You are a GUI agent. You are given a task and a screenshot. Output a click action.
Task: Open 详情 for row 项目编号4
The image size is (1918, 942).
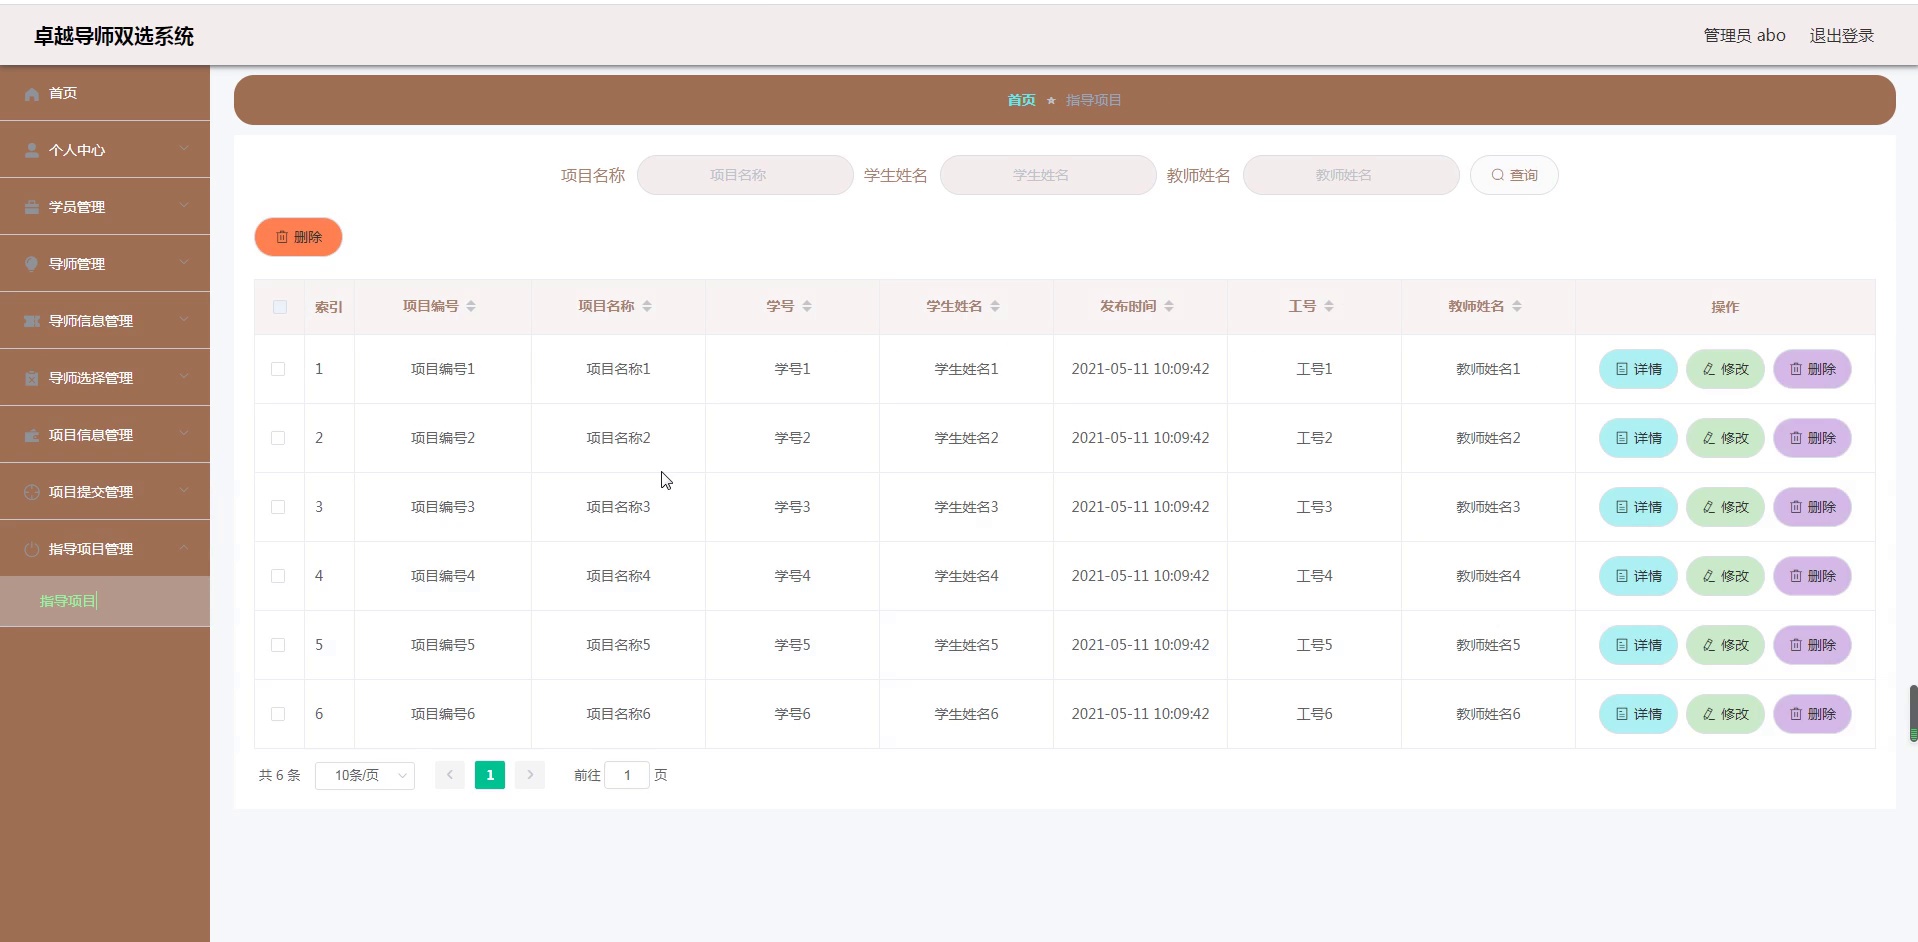1638,576
